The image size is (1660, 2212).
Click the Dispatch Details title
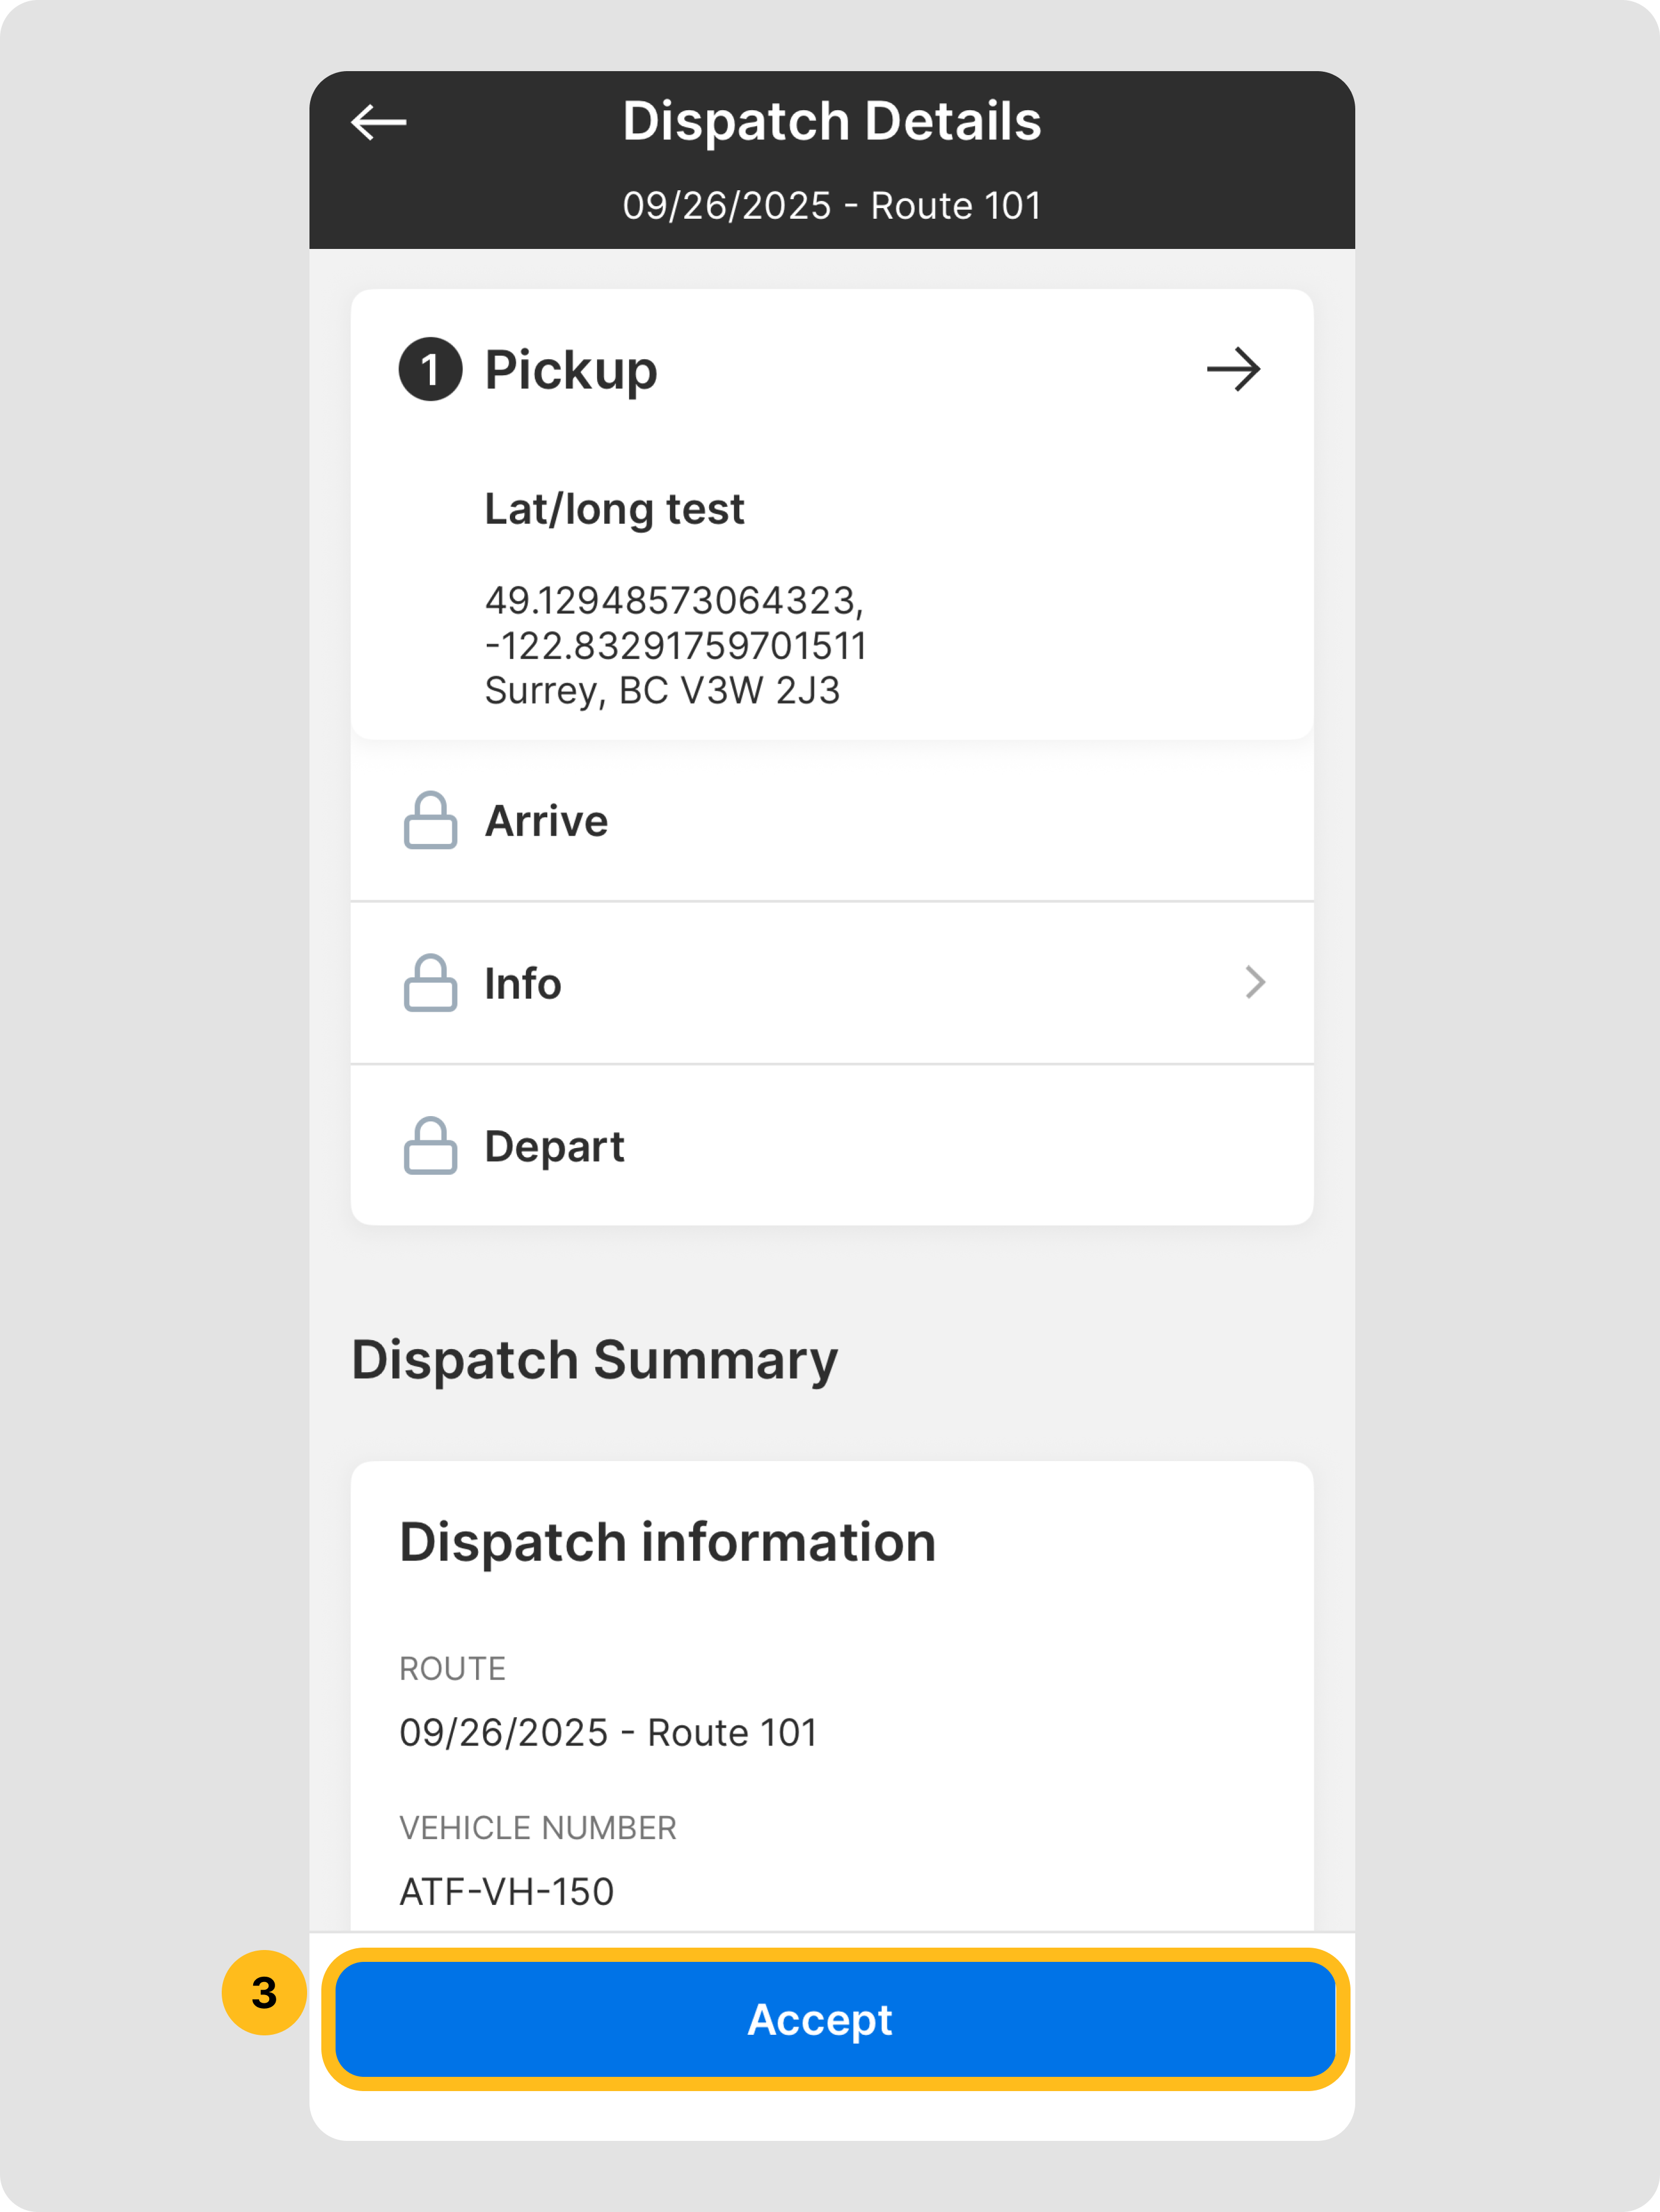tap(831, 122)
